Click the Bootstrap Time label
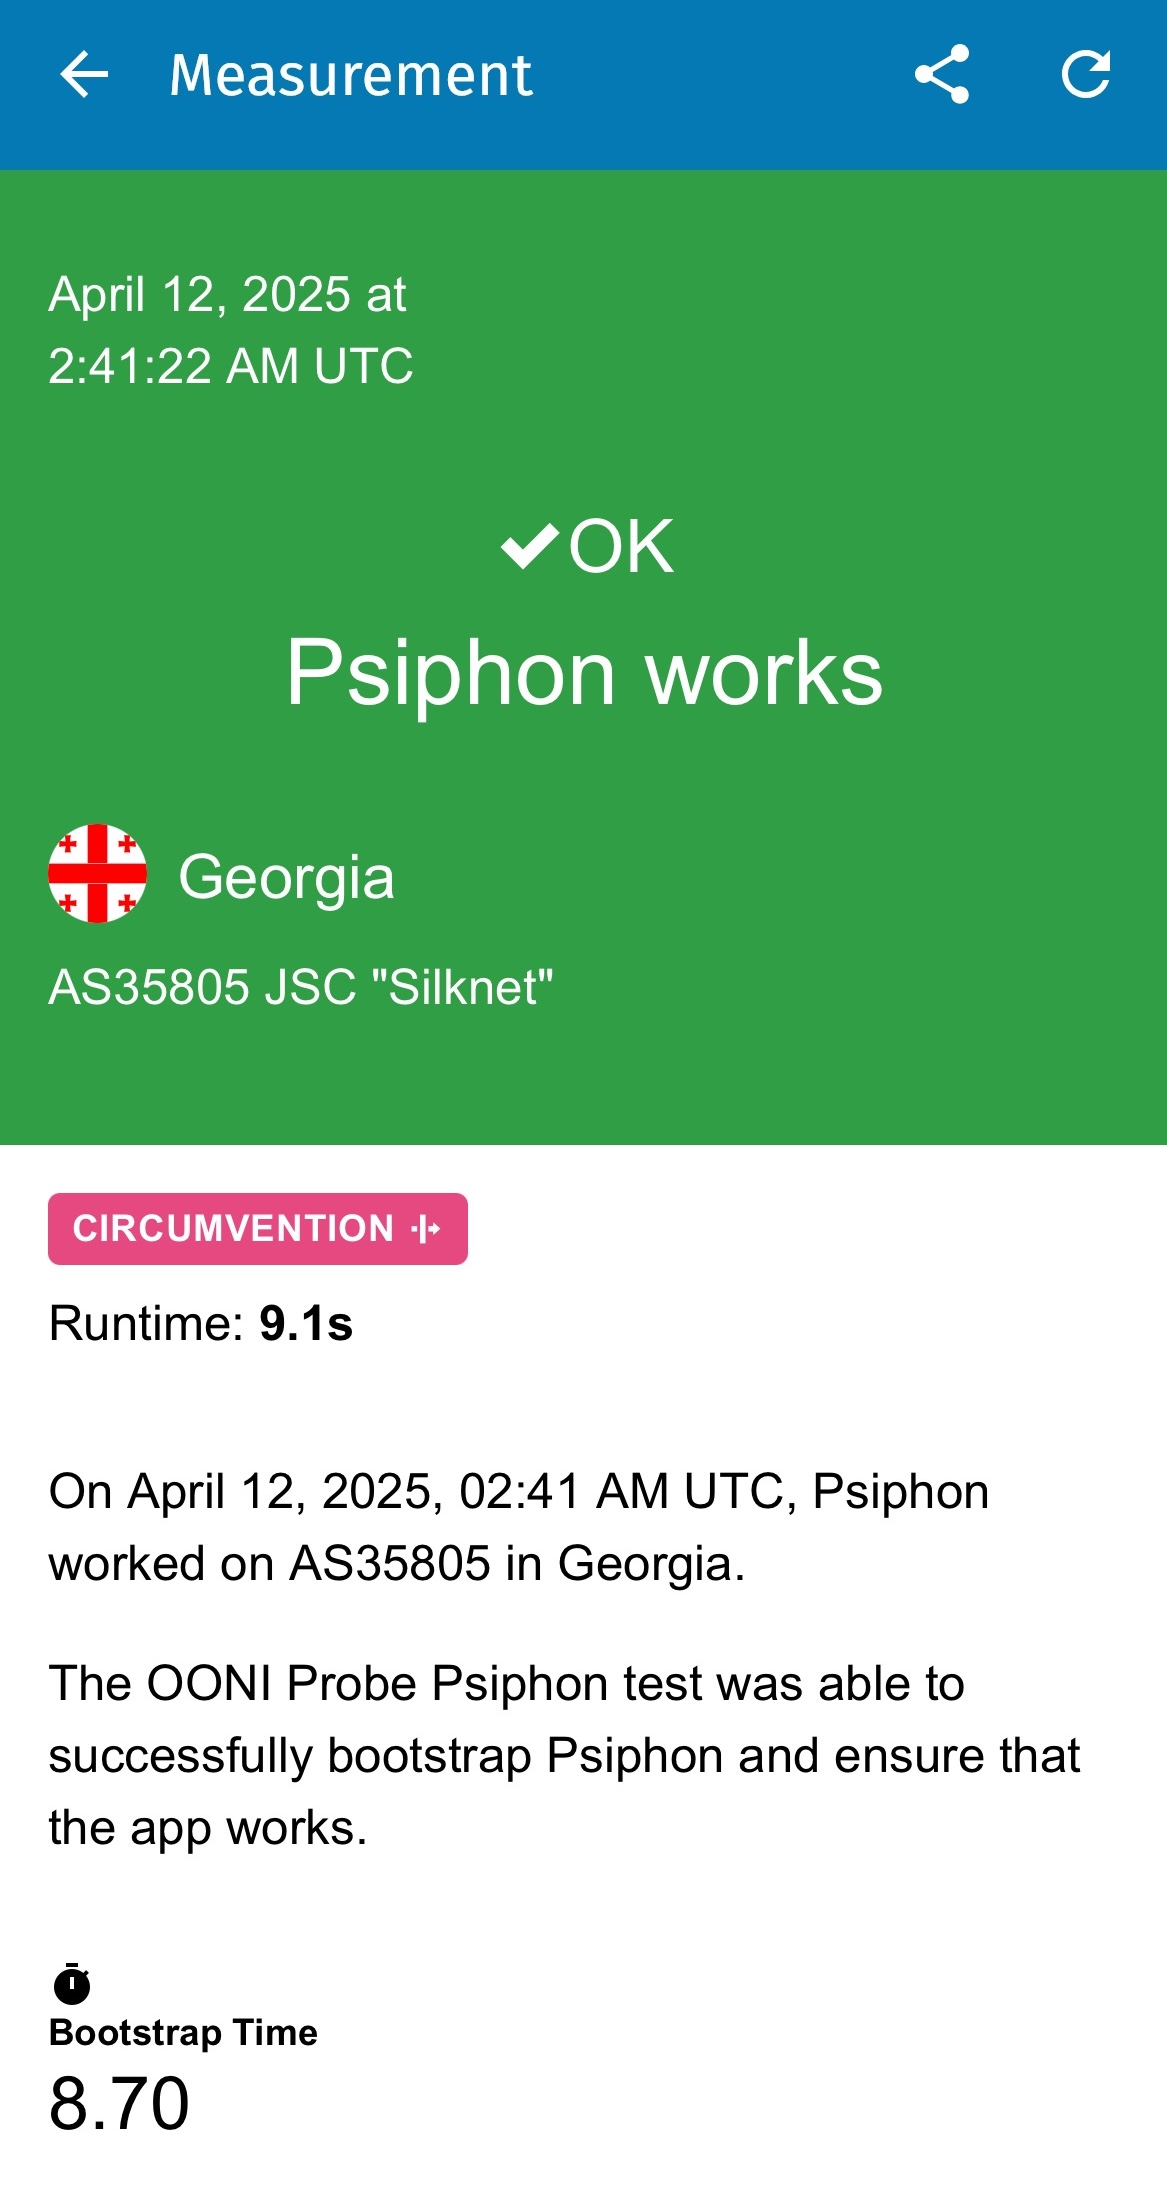The image size is (1167, 2198). click(x=183, y=2033)
